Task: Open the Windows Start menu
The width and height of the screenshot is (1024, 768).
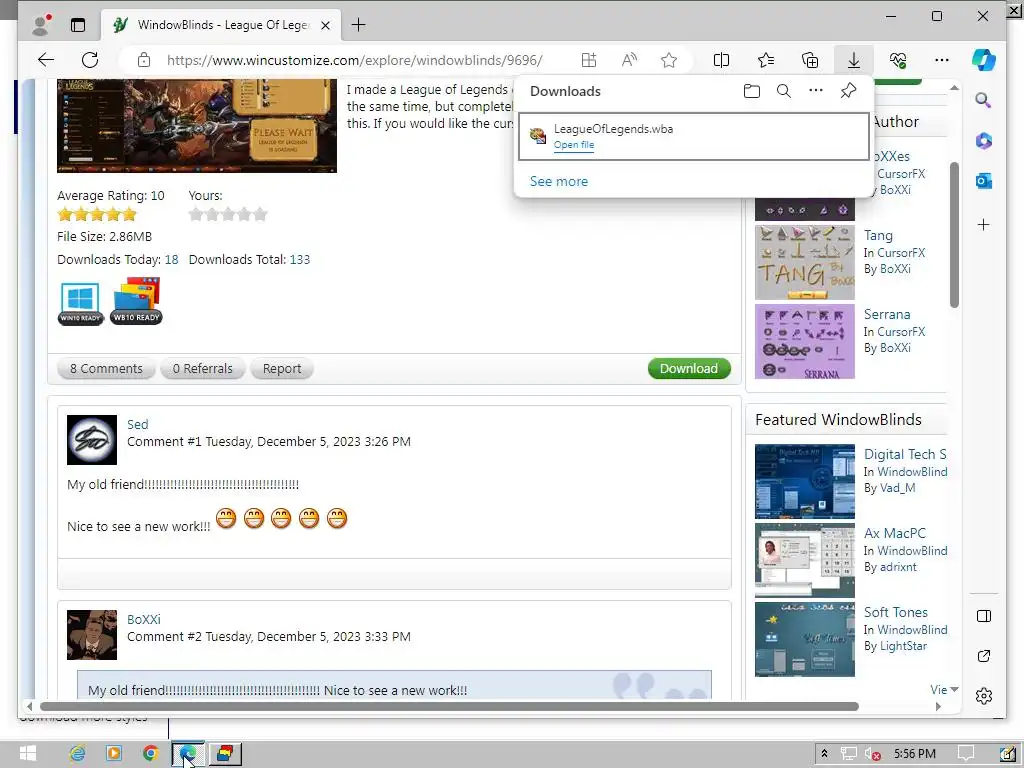Action: pos(27,754)
